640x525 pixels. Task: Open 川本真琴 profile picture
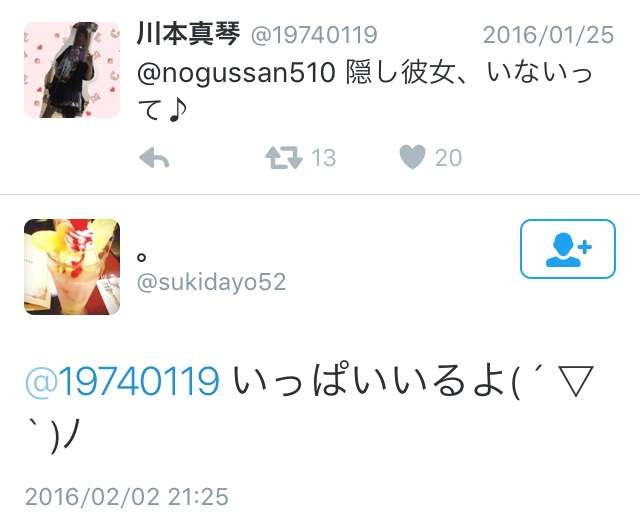click(x=72, y=70)
